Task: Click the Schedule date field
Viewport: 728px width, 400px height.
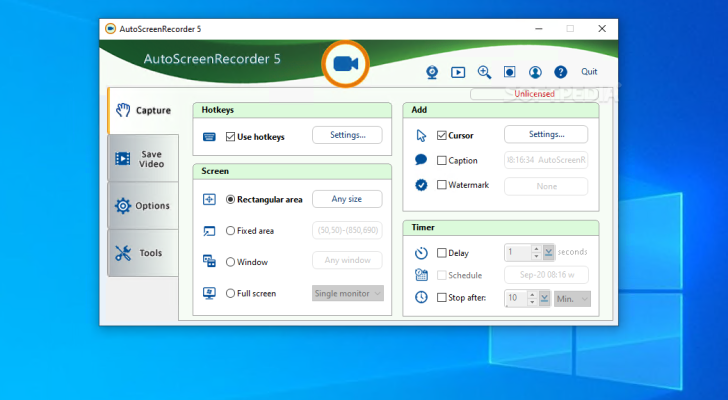Action: [x=546, y=275]
